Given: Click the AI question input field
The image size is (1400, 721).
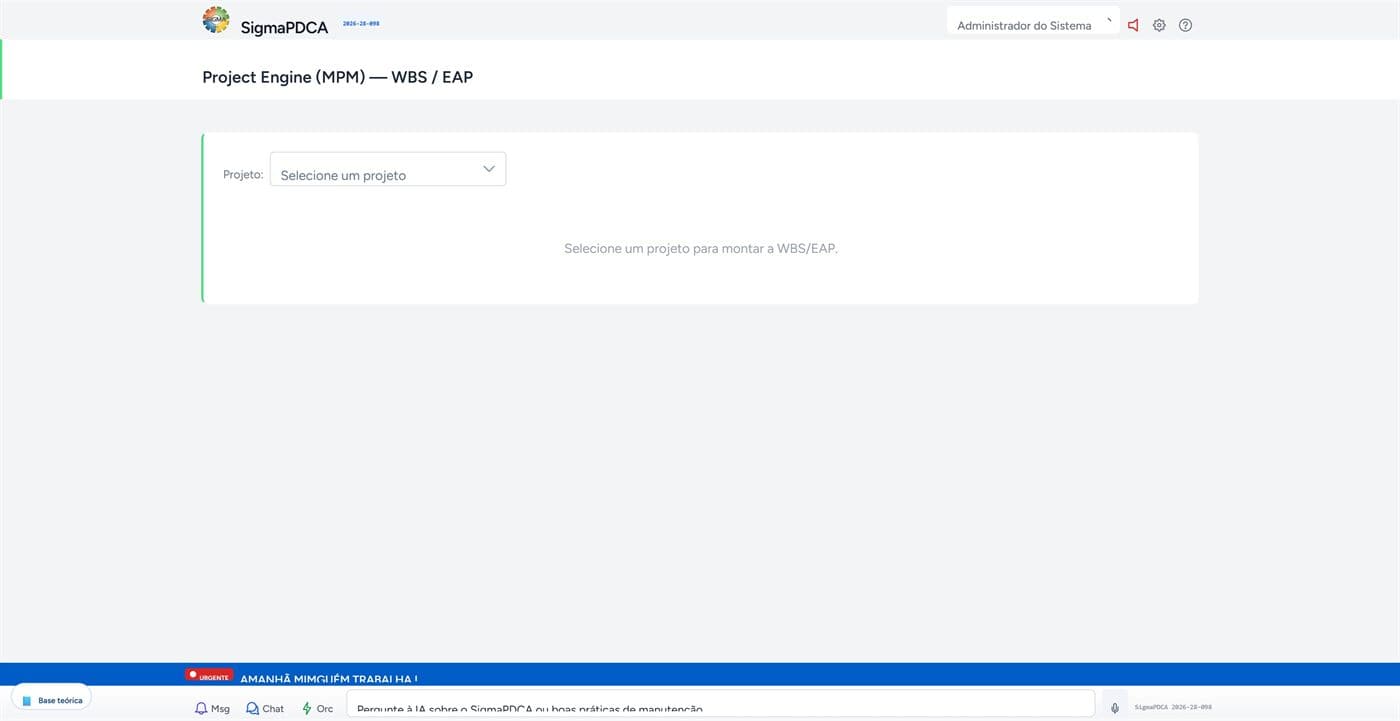Looking at the screenshot, I should click(x=720, y=704).
